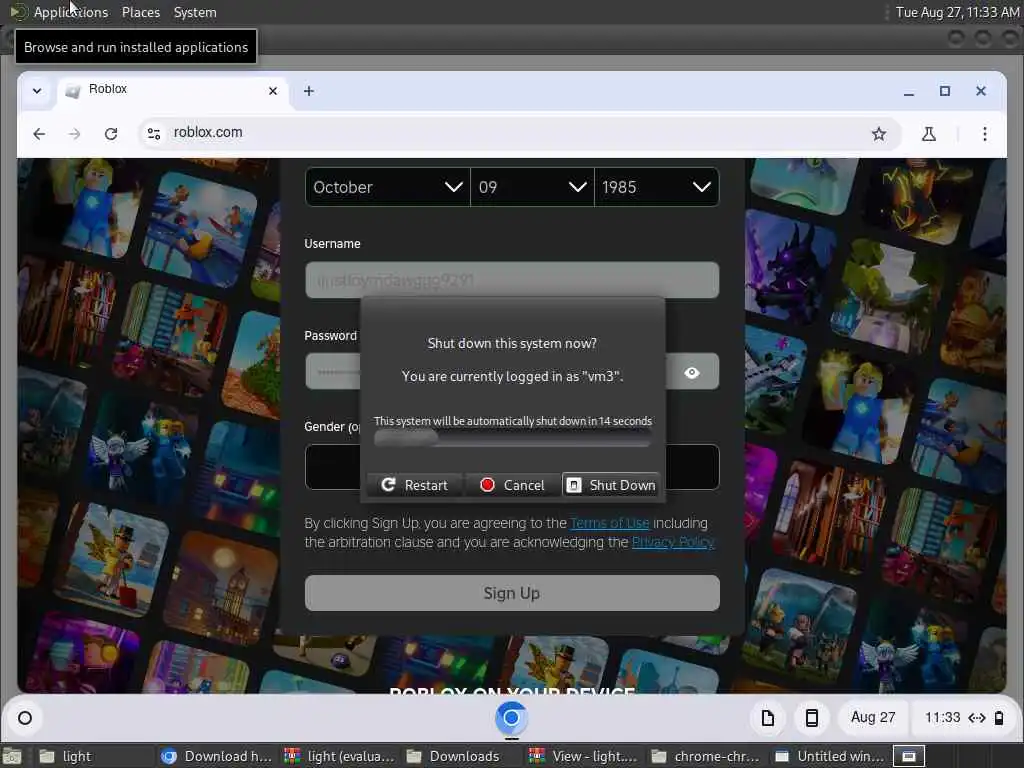This screenshot has height=768, width=1024.
Task: Open the Privacy Policy link
Action: 673,542
